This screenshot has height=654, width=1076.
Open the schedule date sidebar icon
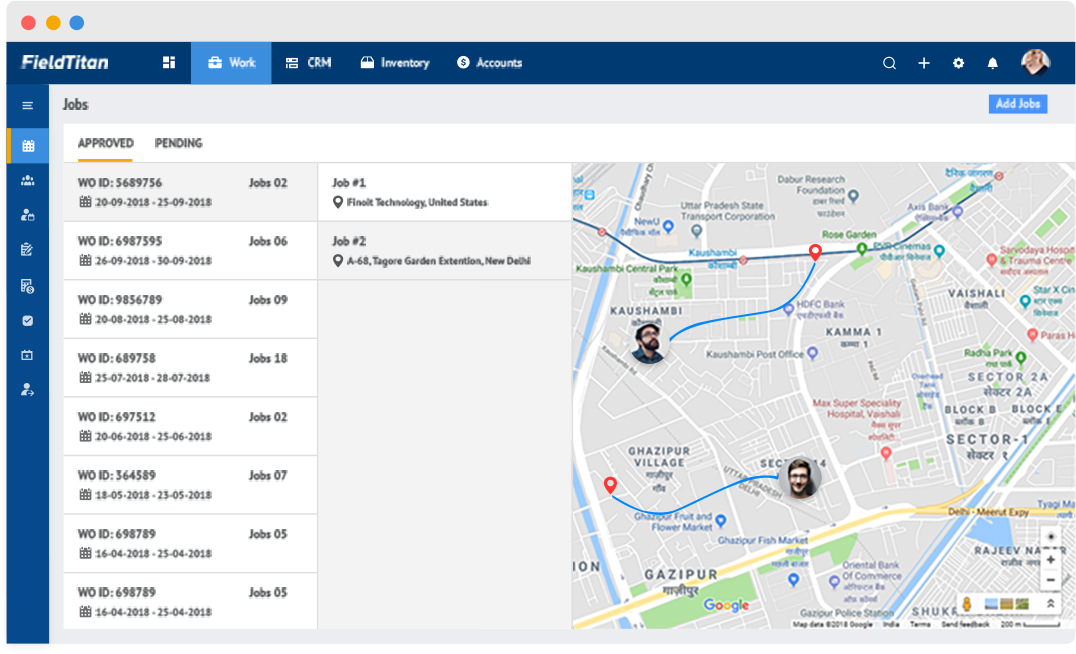pos(27,355)
